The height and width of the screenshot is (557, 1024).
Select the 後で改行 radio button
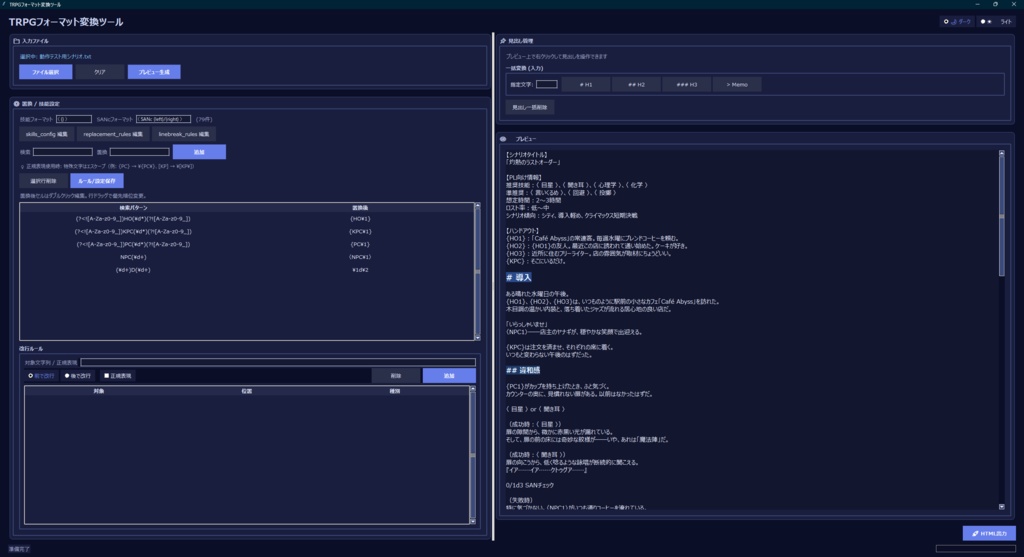point(78,376)
